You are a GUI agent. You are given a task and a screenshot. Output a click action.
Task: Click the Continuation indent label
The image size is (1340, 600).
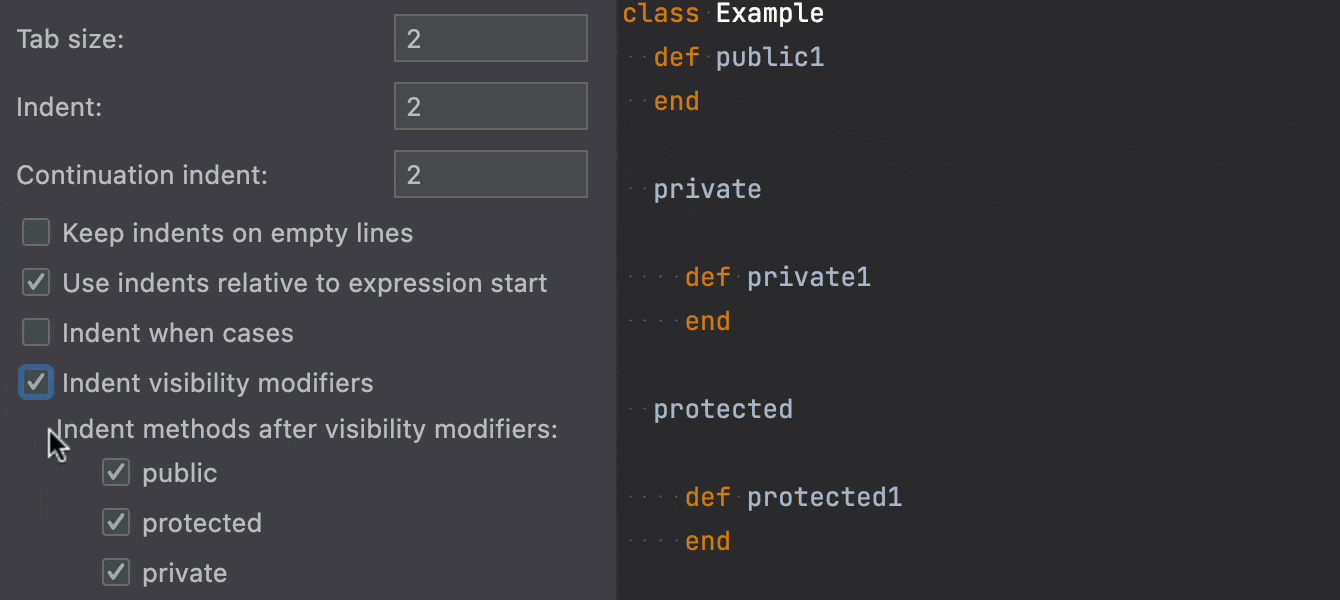pos(142,175)
